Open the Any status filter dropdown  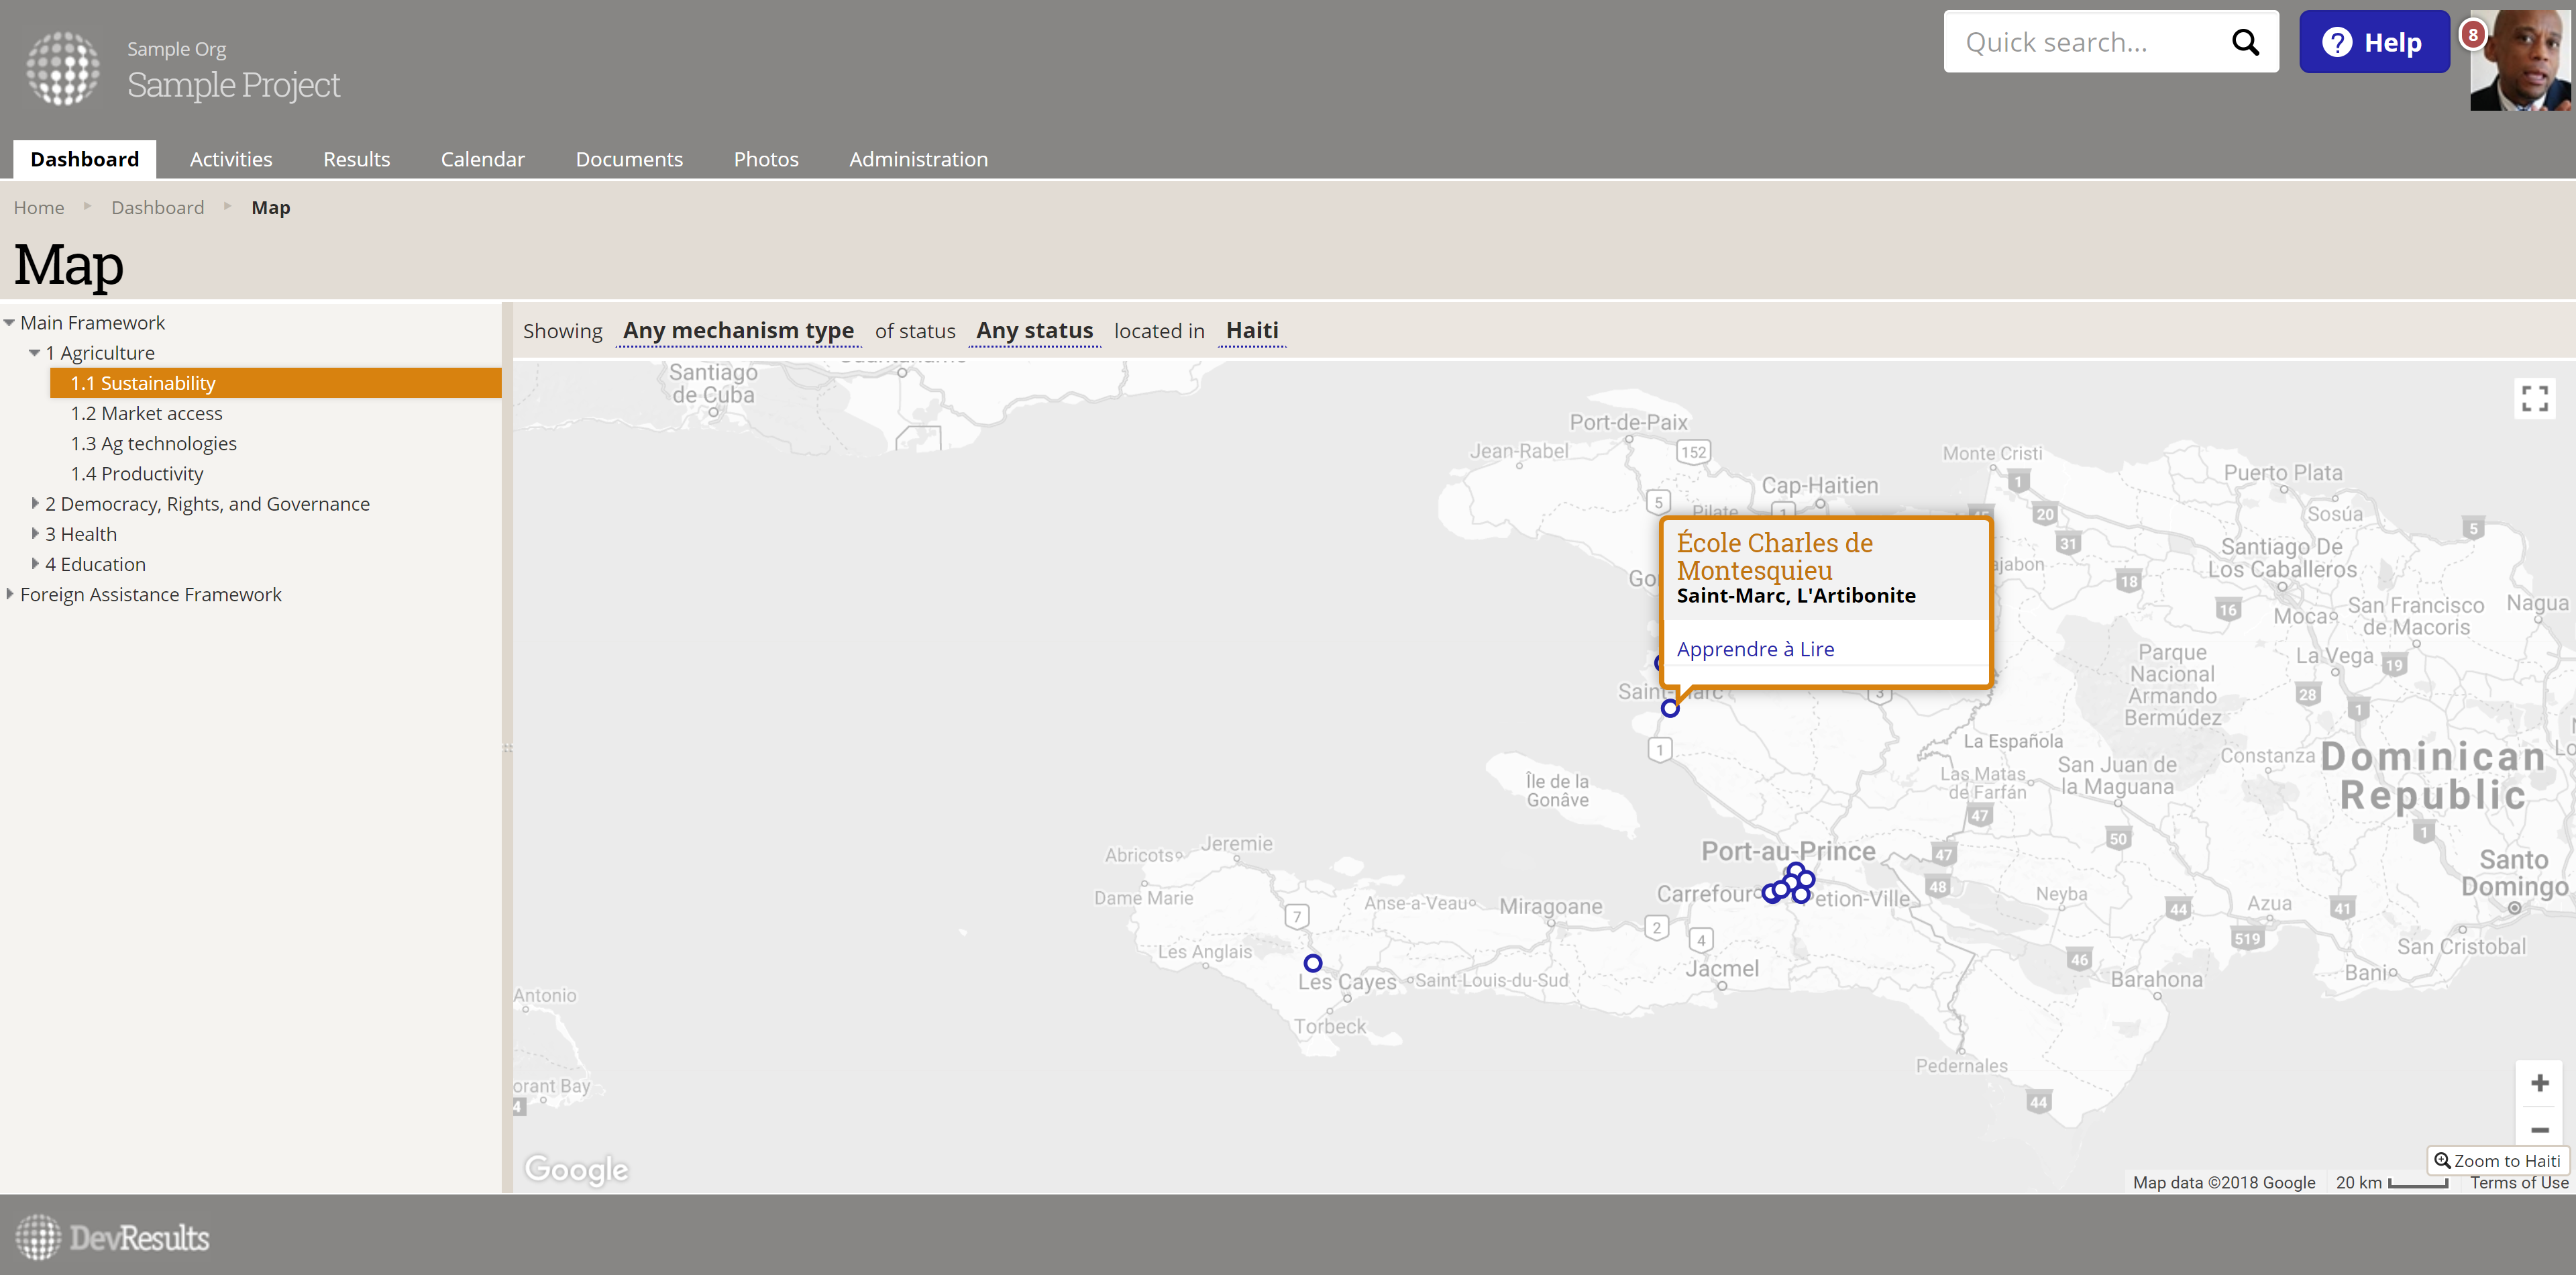[1034, 331]
